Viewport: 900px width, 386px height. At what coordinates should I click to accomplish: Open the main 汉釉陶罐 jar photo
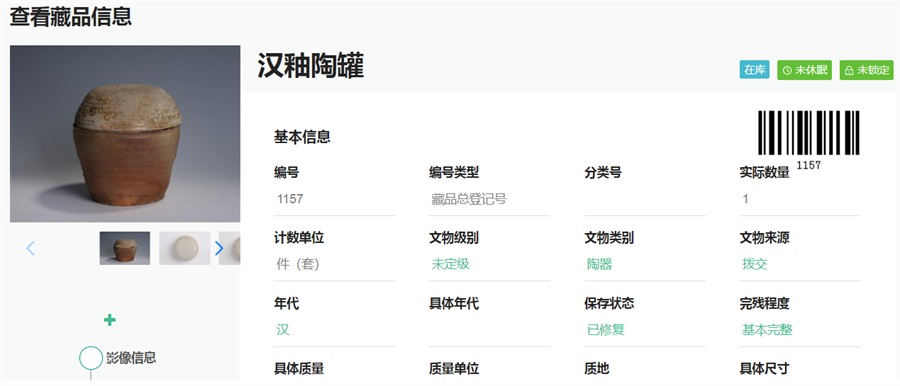point(125,134)
